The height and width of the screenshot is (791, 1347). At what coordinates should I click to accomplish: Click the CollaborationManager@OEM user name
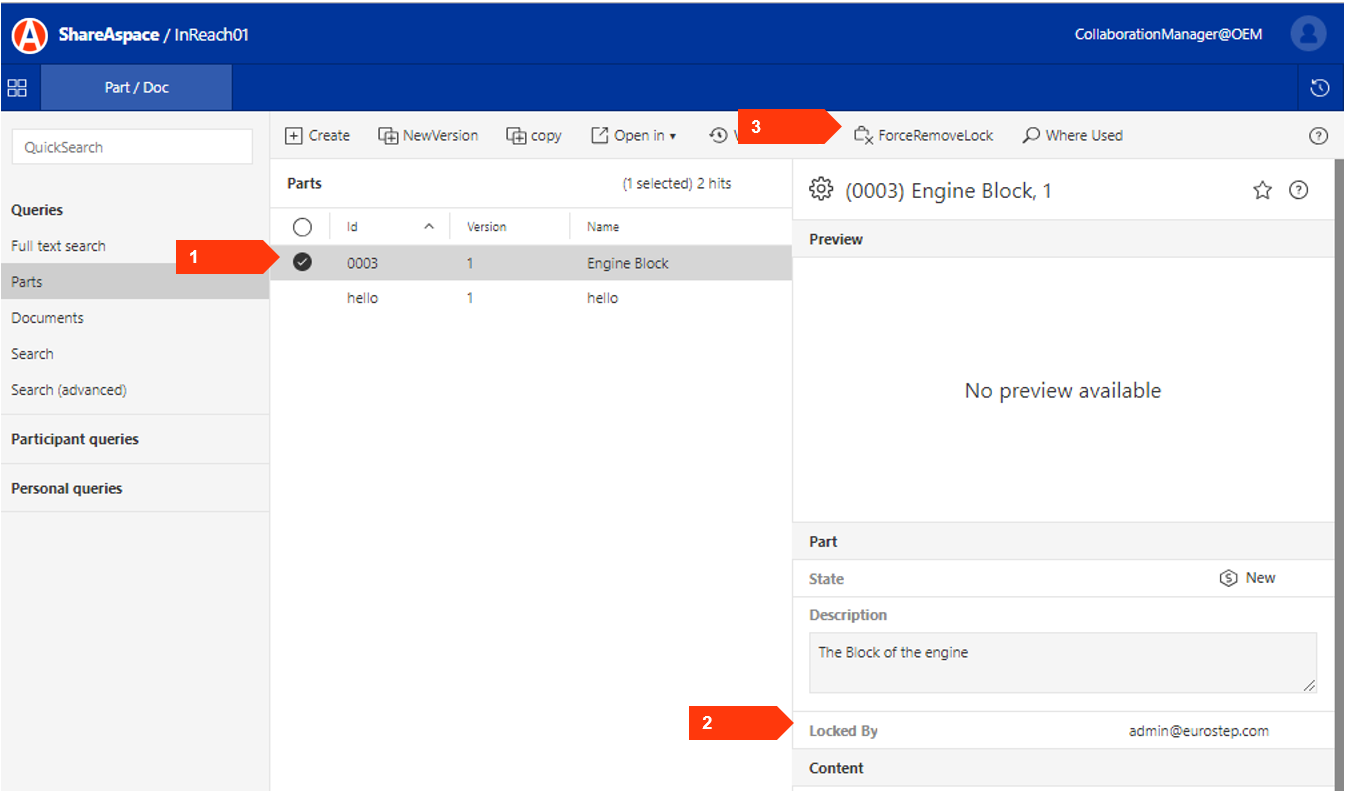tap(1168, 34)
